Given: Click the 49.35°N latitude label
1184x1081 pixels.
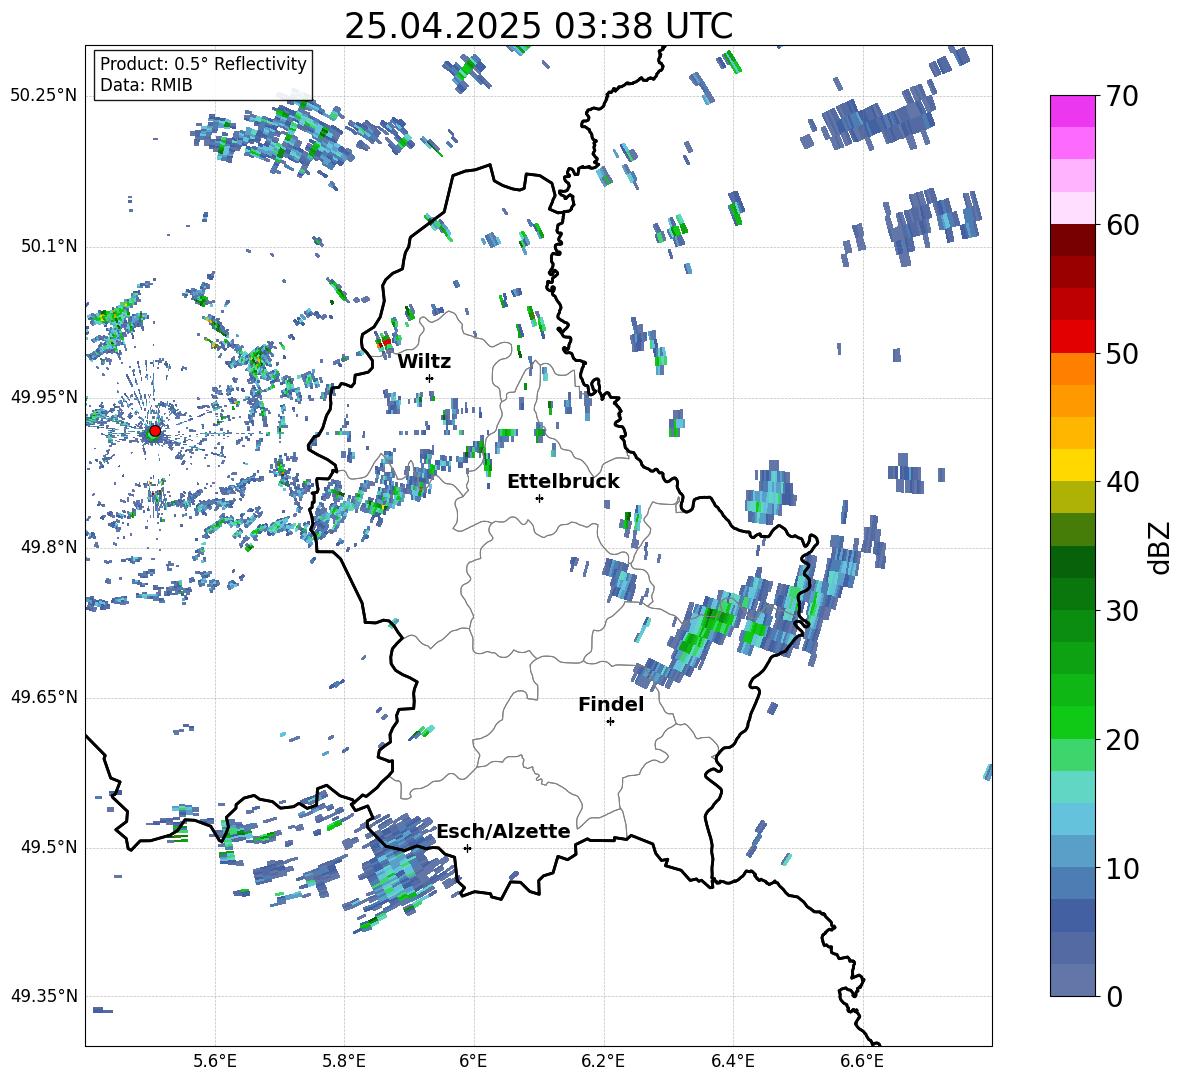Looking at the screenshot, I should (x=44, y=996).
